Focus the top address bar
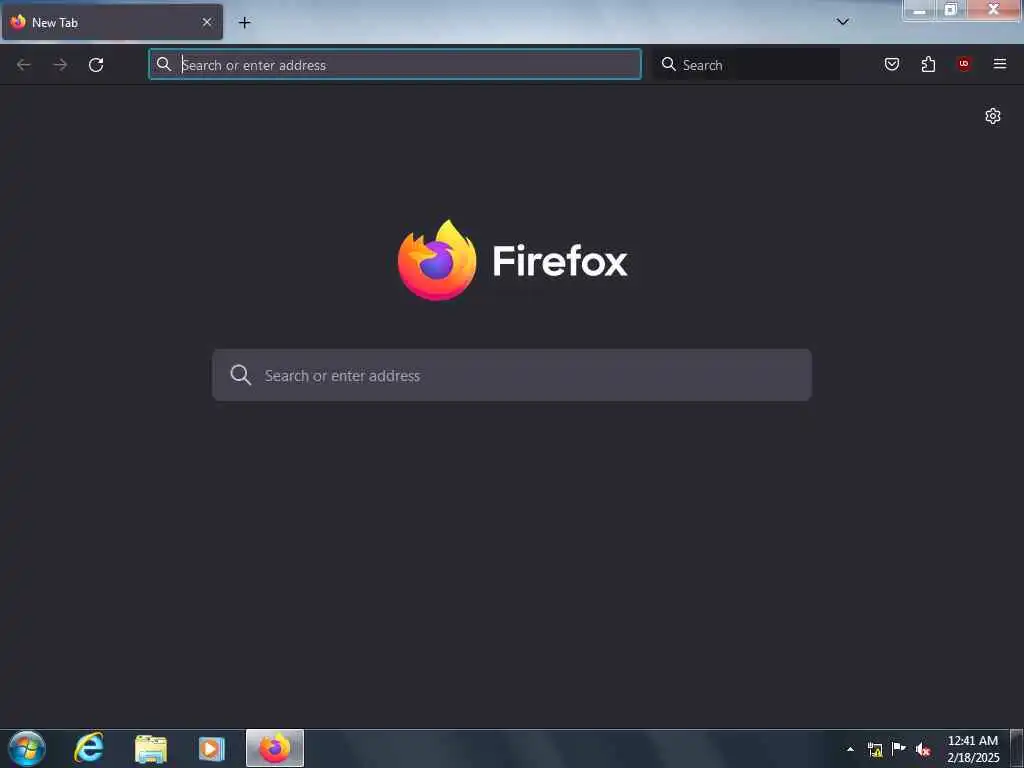 (395, 65)
